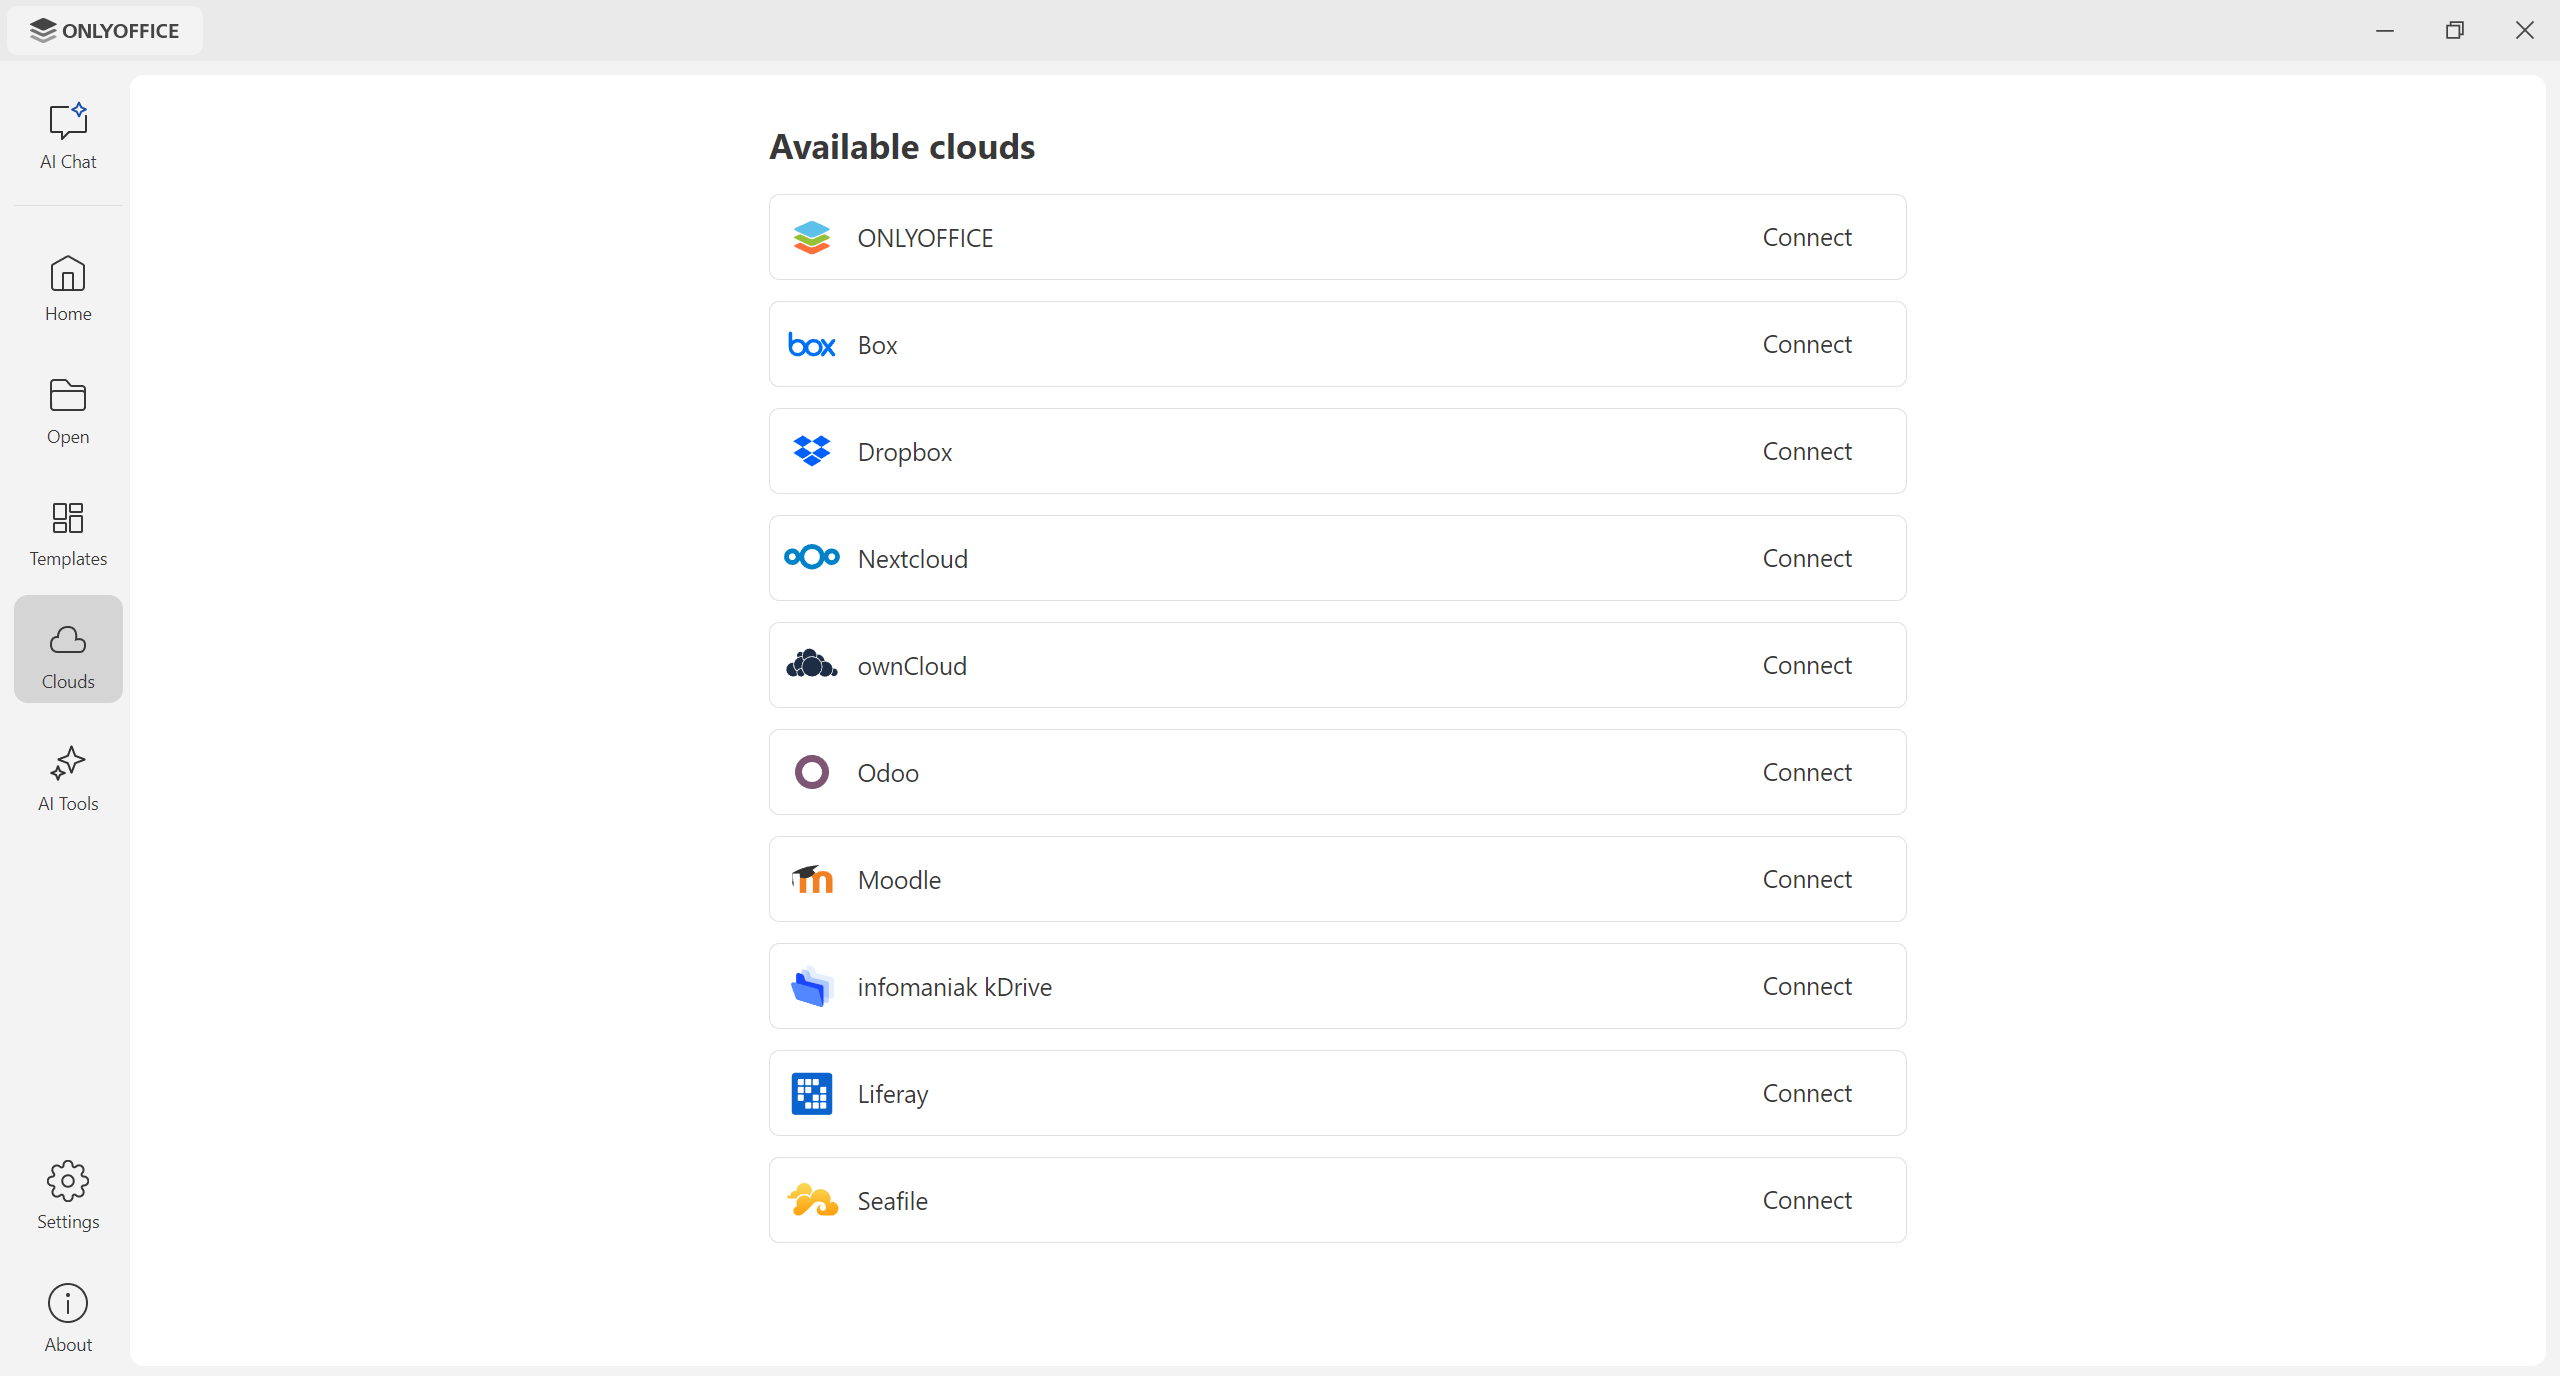The image size is (2560, 1376).
Task: Click the Box logo icon
Action: click(x=812, y=345)
